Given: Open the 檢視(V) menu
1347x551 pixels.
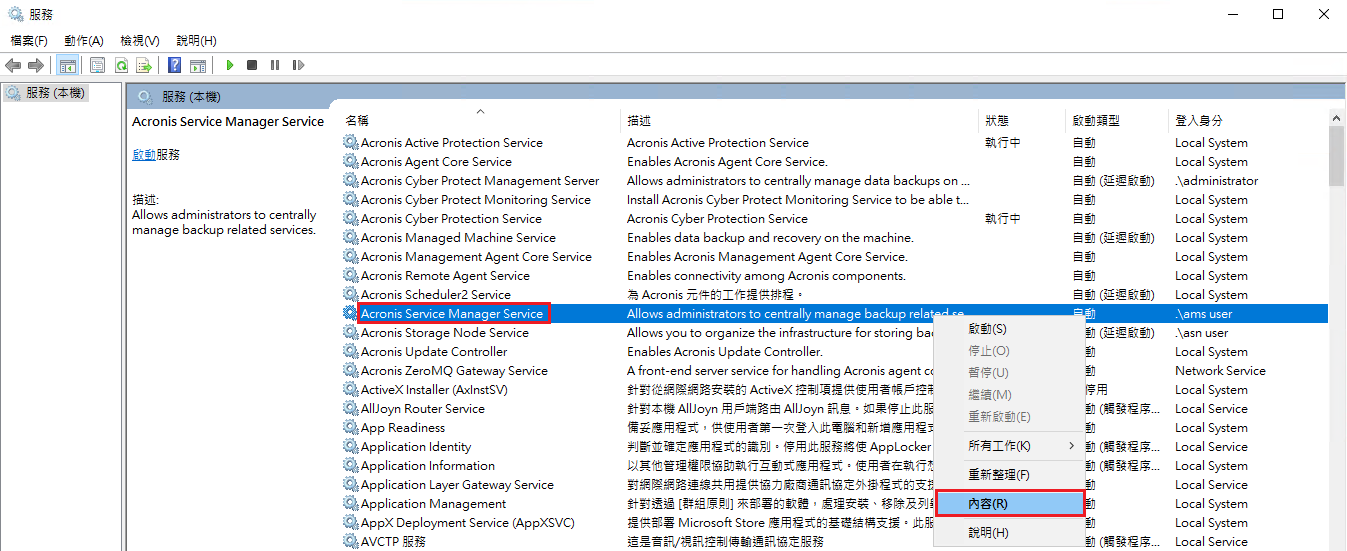Looking at the screenshot, I should pyautogui.click(x=140, y=41).
